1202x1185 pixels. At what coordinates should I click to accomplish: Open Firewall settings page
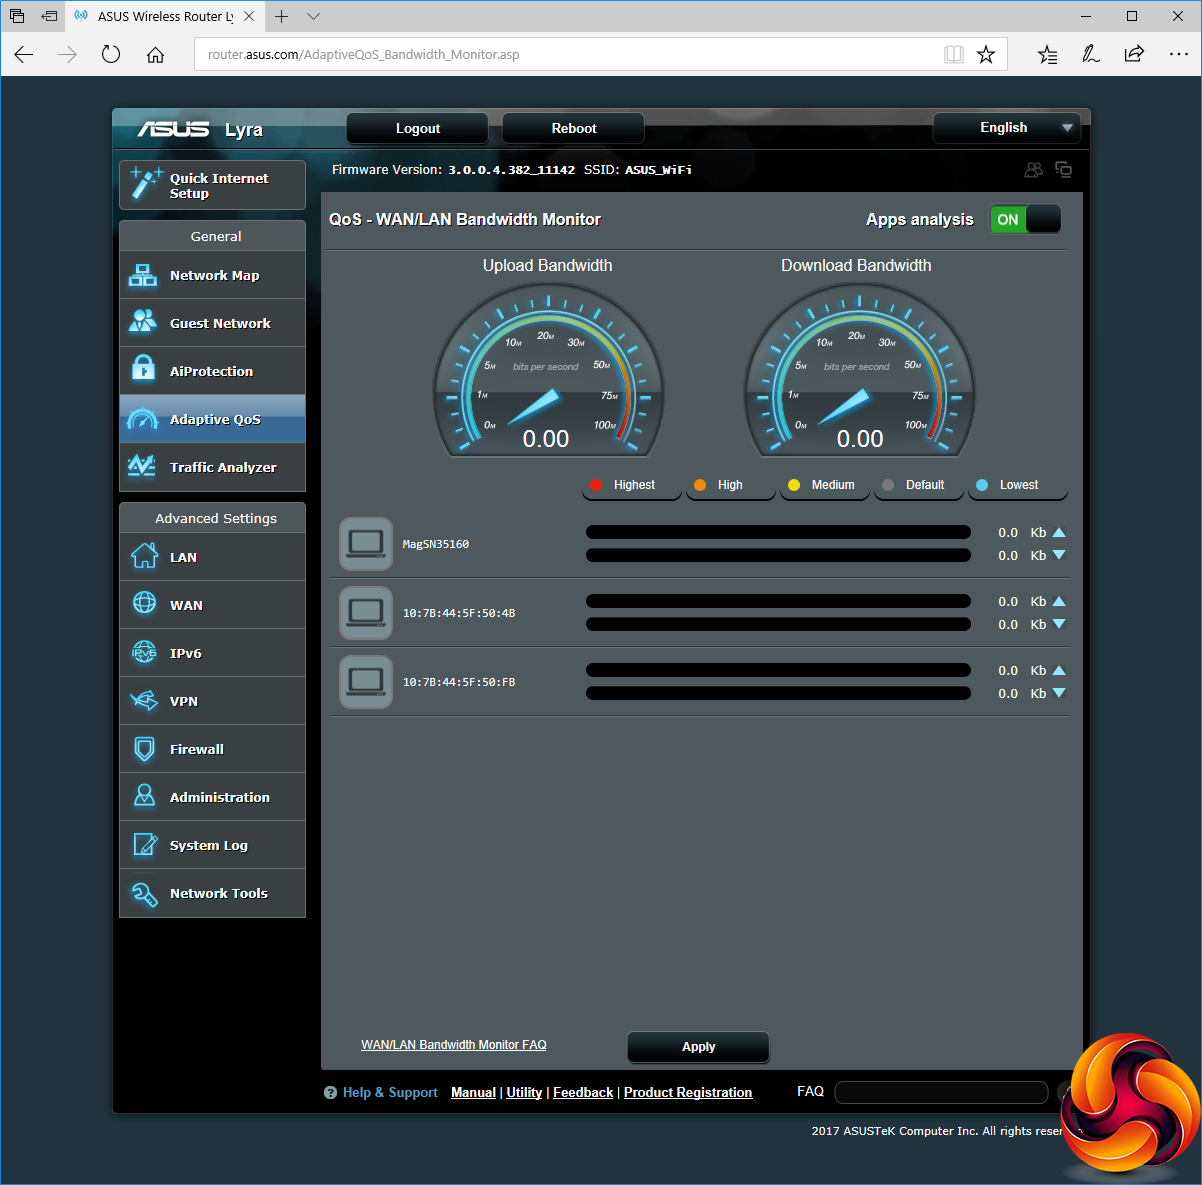[212, 749]
